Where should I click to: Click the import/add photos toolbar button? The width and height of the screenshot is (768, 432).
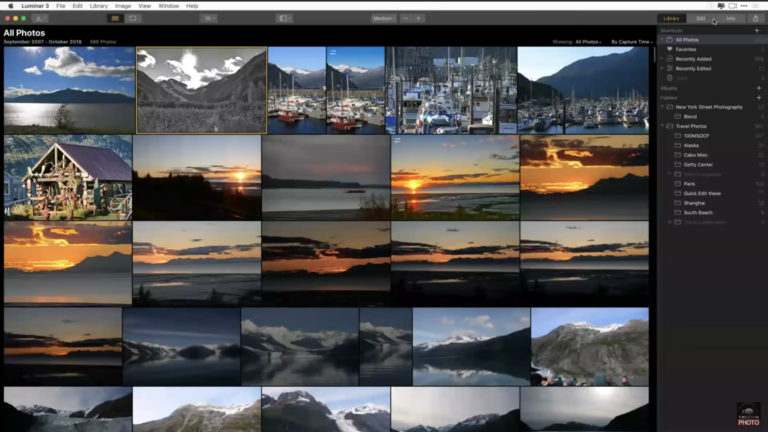(x=40, y=18)
